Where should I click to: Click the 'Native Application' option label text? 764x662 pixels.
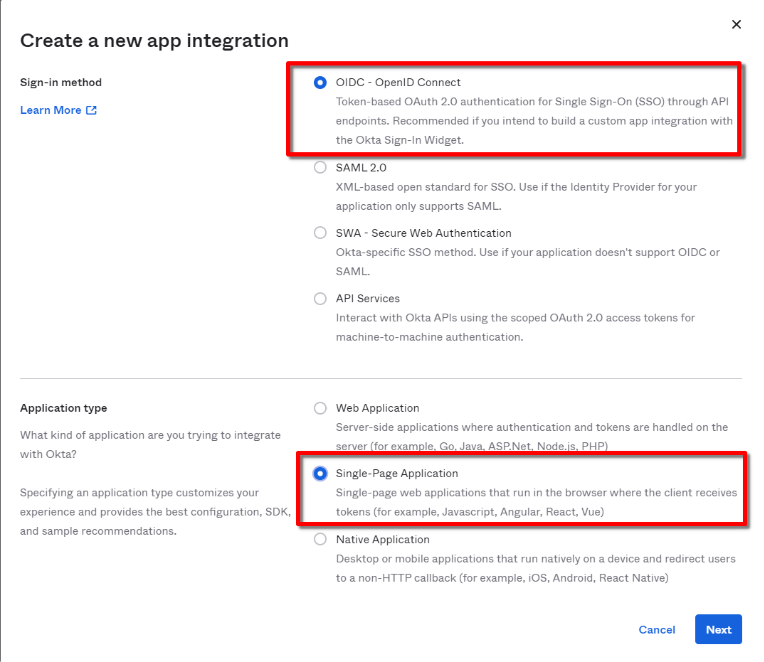[x=383, y=539]
